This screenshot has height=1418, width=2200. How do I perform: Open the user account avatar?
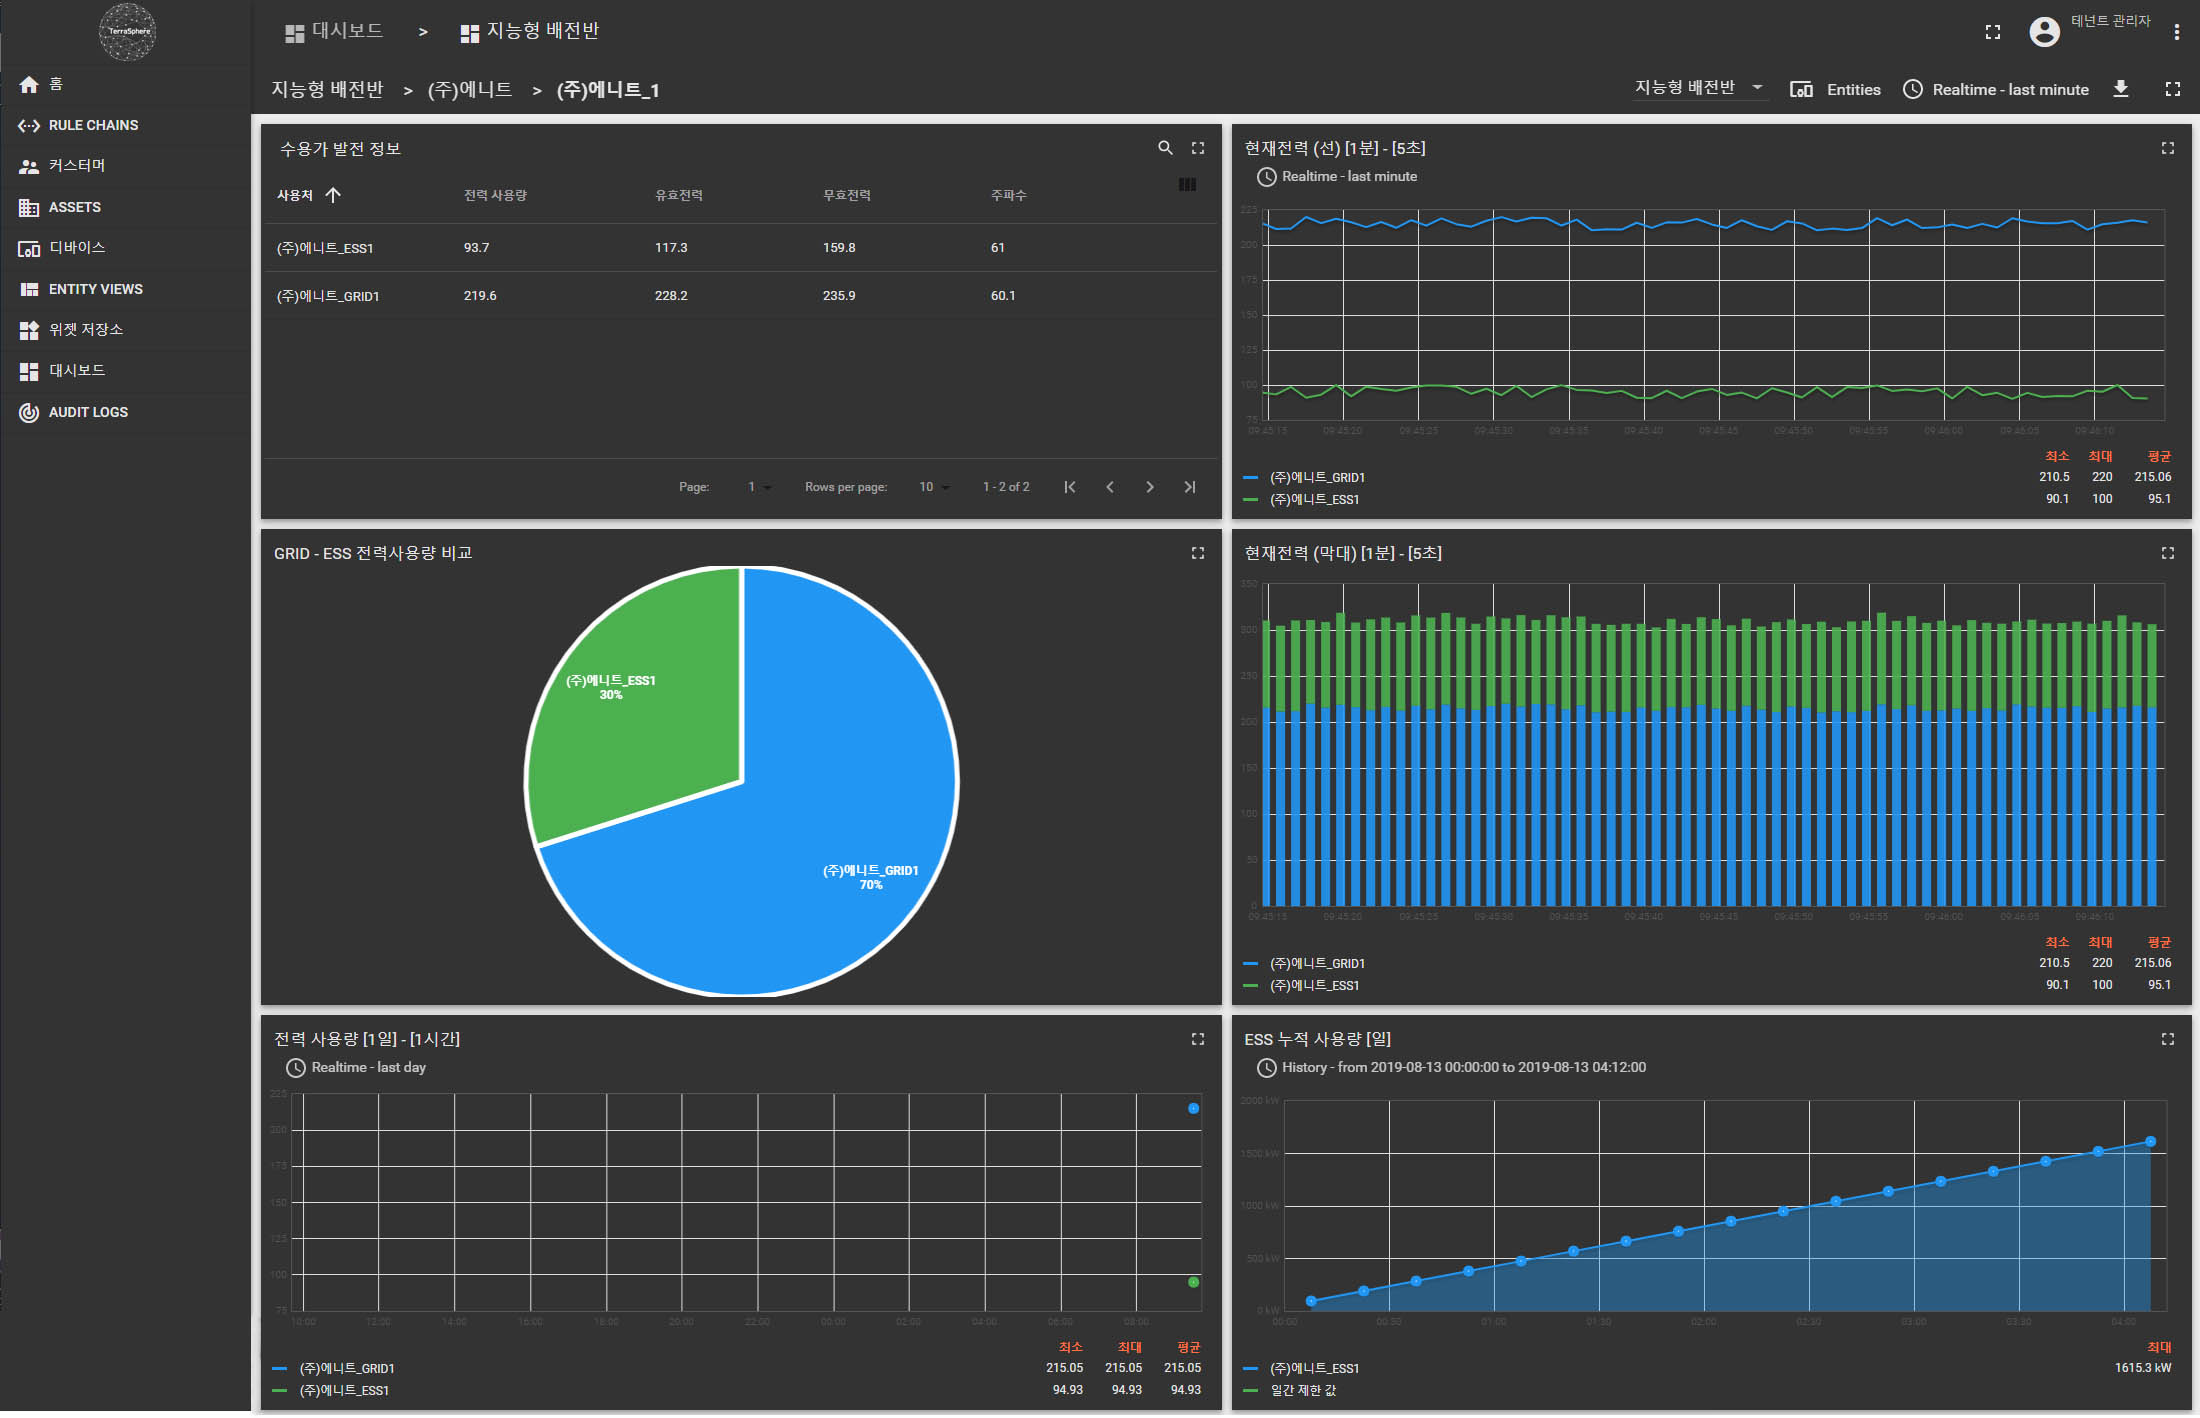(2044, 32)
